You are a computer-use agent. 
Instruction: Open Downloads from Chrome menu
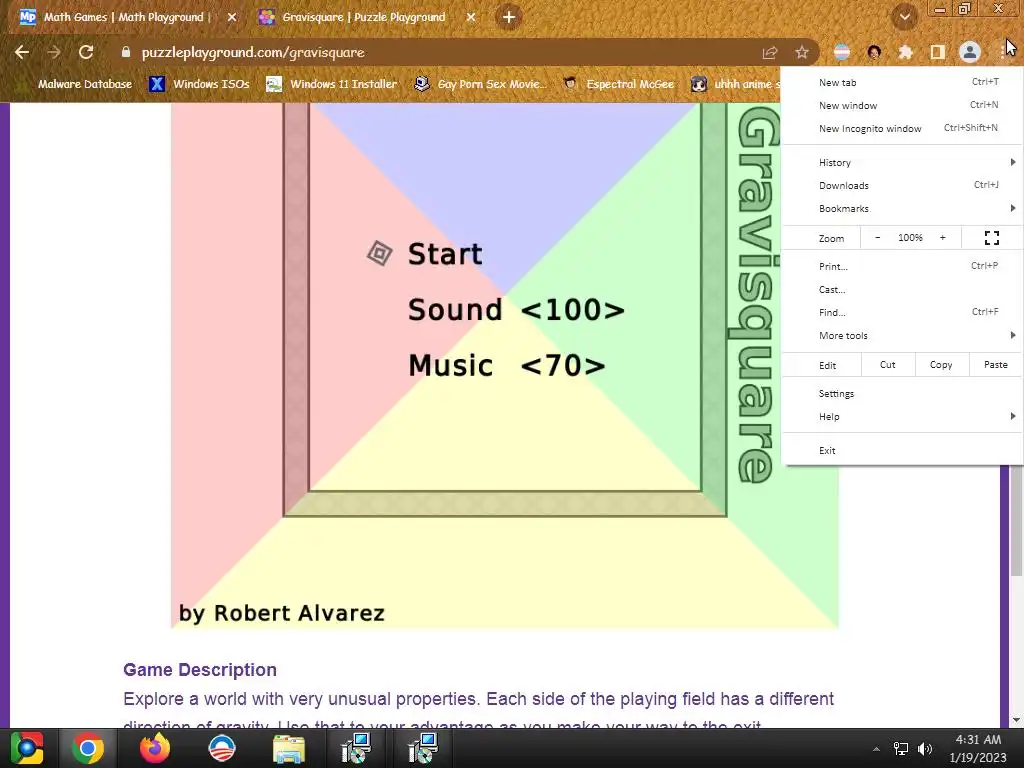tap(902, 185)
